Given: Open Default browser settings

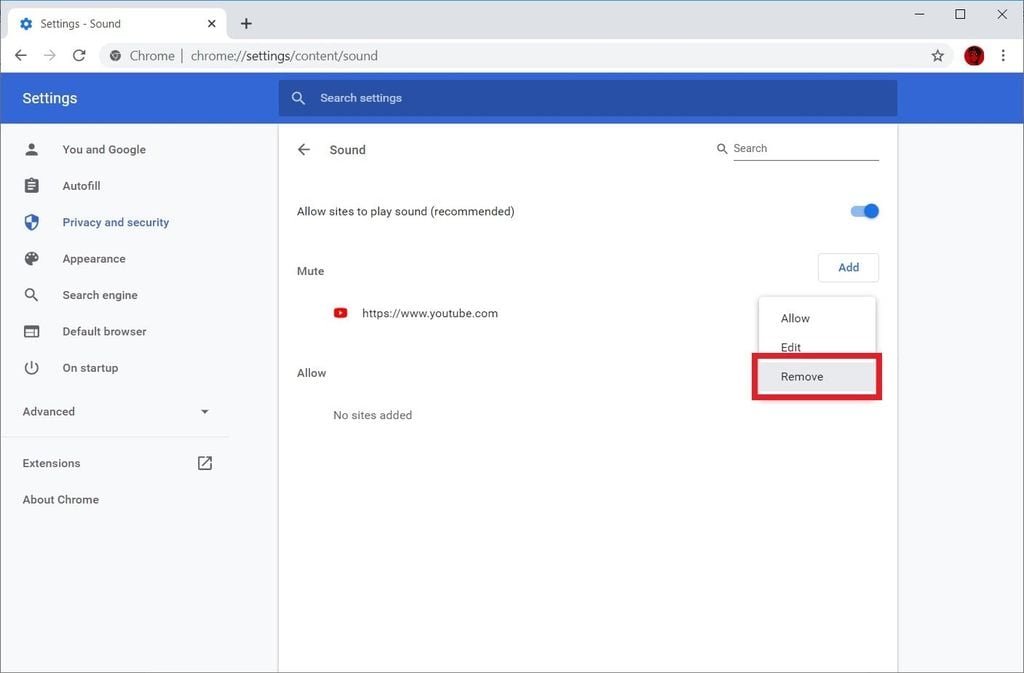Looking at the screenshot, I should [104, 332].
